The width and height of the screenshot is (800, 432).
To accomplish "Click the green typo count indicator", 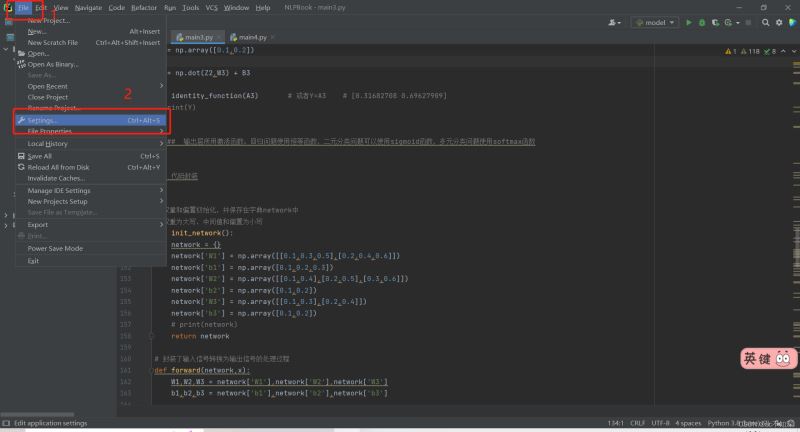I will [770, 51].
